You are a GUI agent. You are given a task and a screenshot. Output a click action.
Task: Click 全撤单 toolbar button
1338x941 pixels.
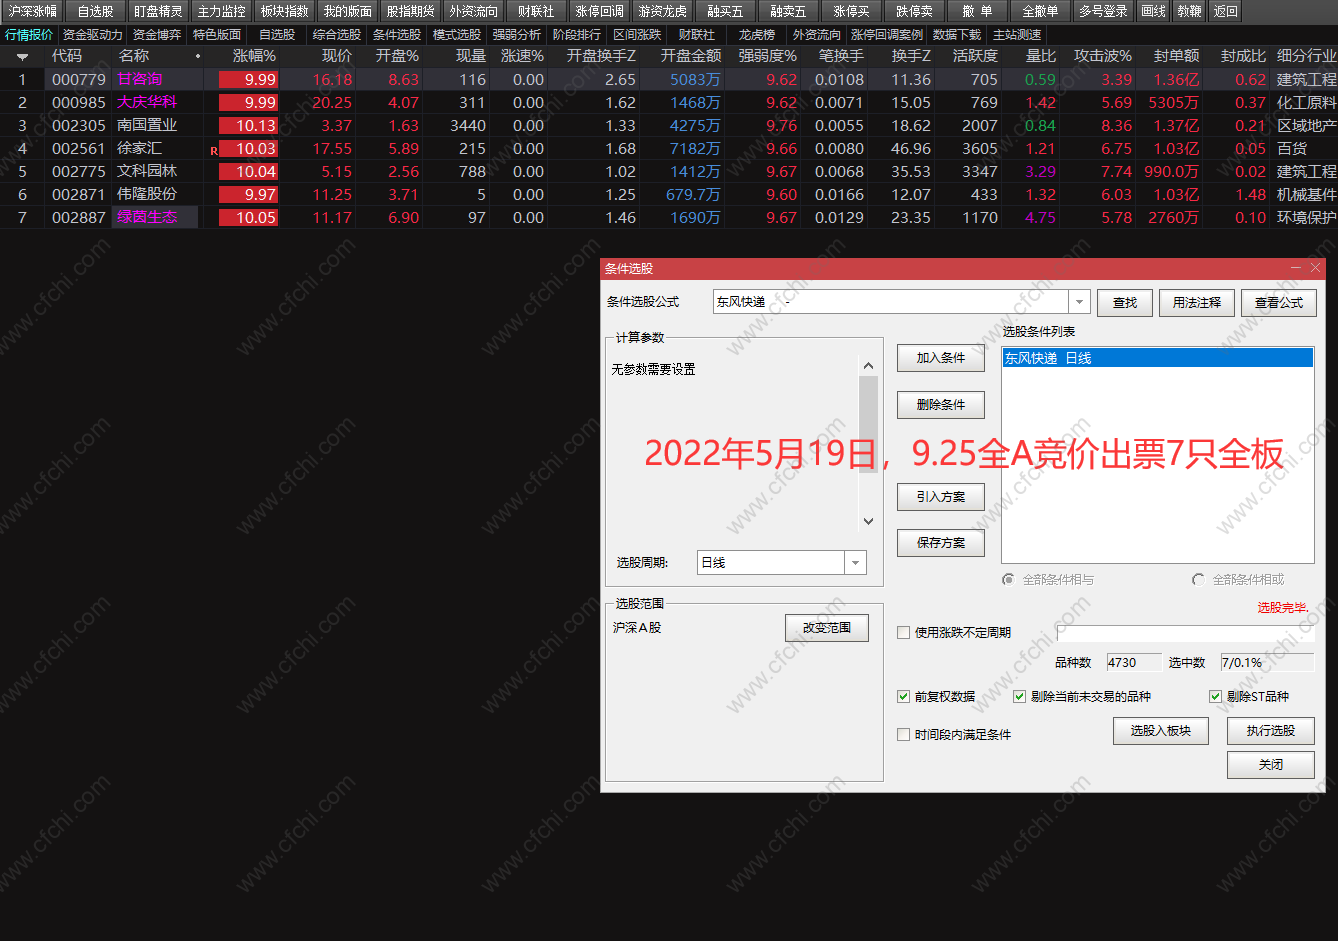pos(1040,11)
